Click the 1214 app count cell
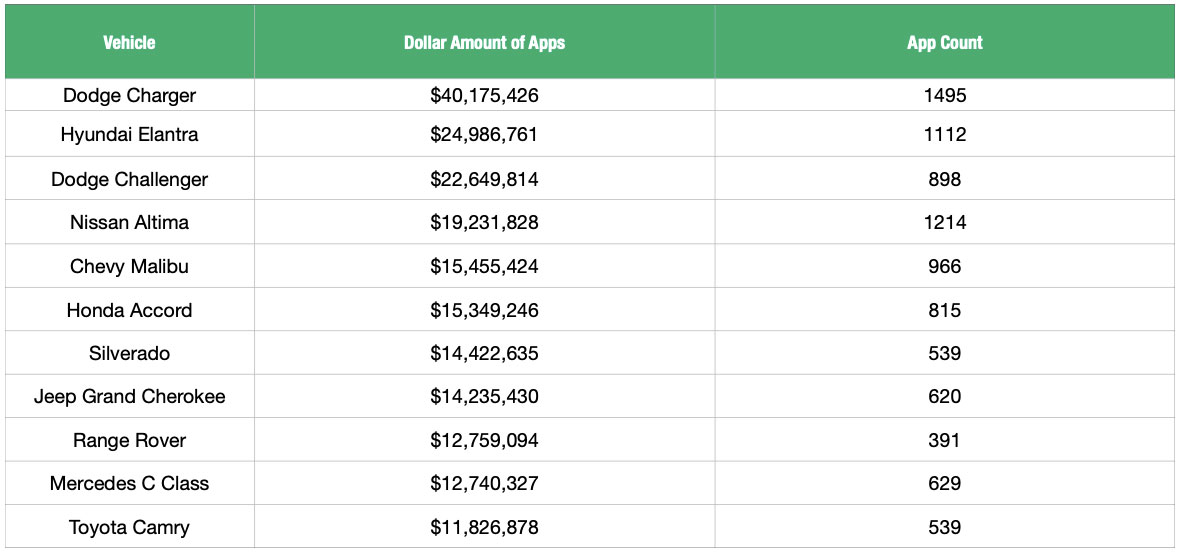 pyautogui.click(x=944, y=223)
